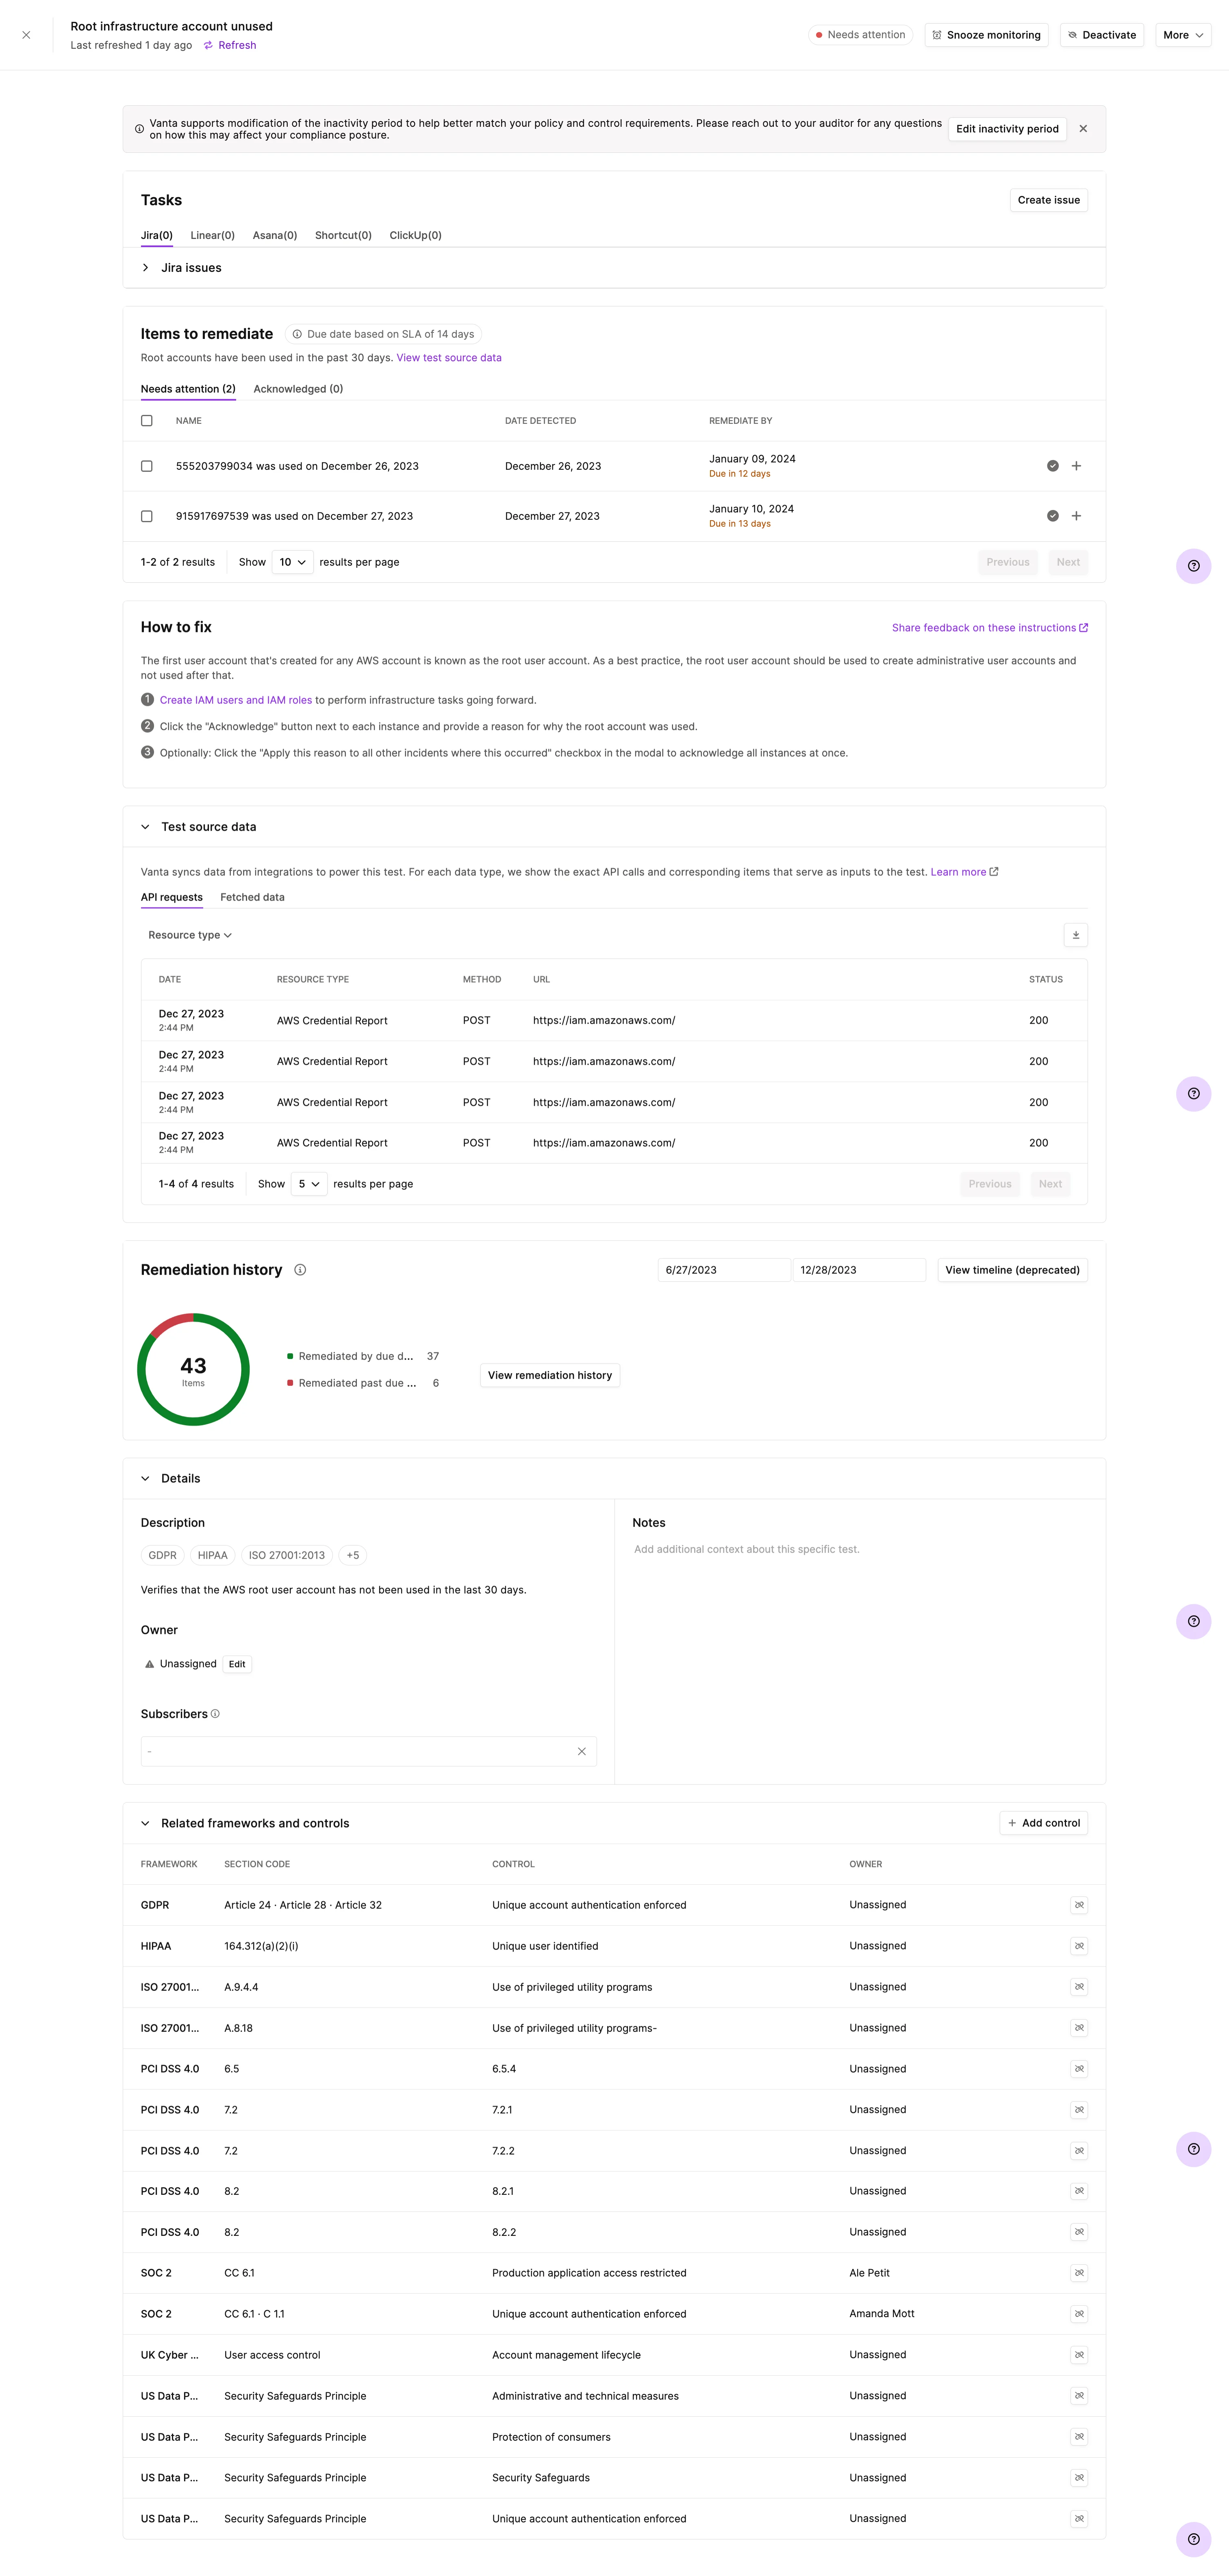Click info icon beside Remediation history
The image size is (1229, 2576).
point(300,1270)
